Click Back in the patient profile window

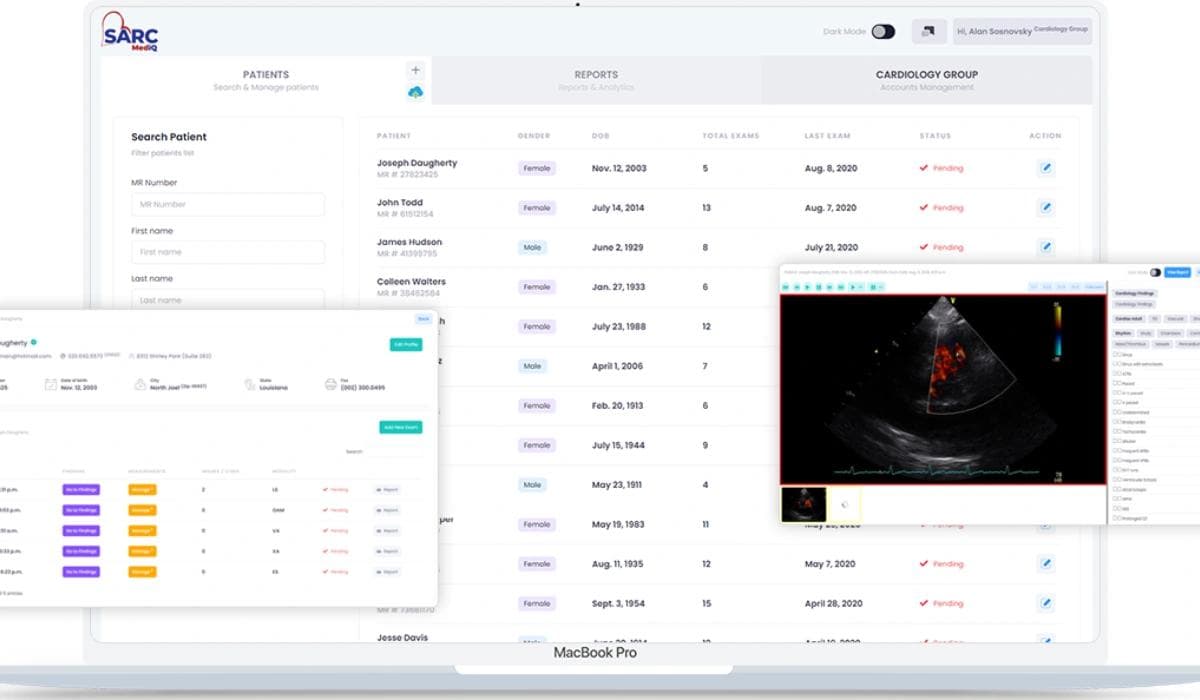coord(423,318)
